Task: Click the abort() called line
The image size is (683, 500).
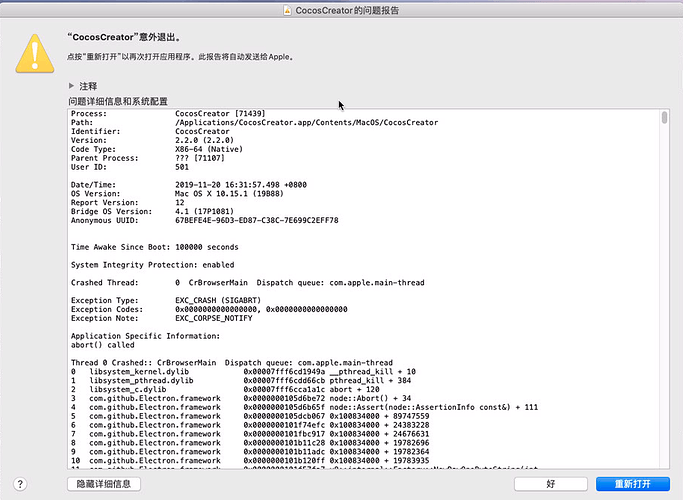Action: (x=103, y=345)
